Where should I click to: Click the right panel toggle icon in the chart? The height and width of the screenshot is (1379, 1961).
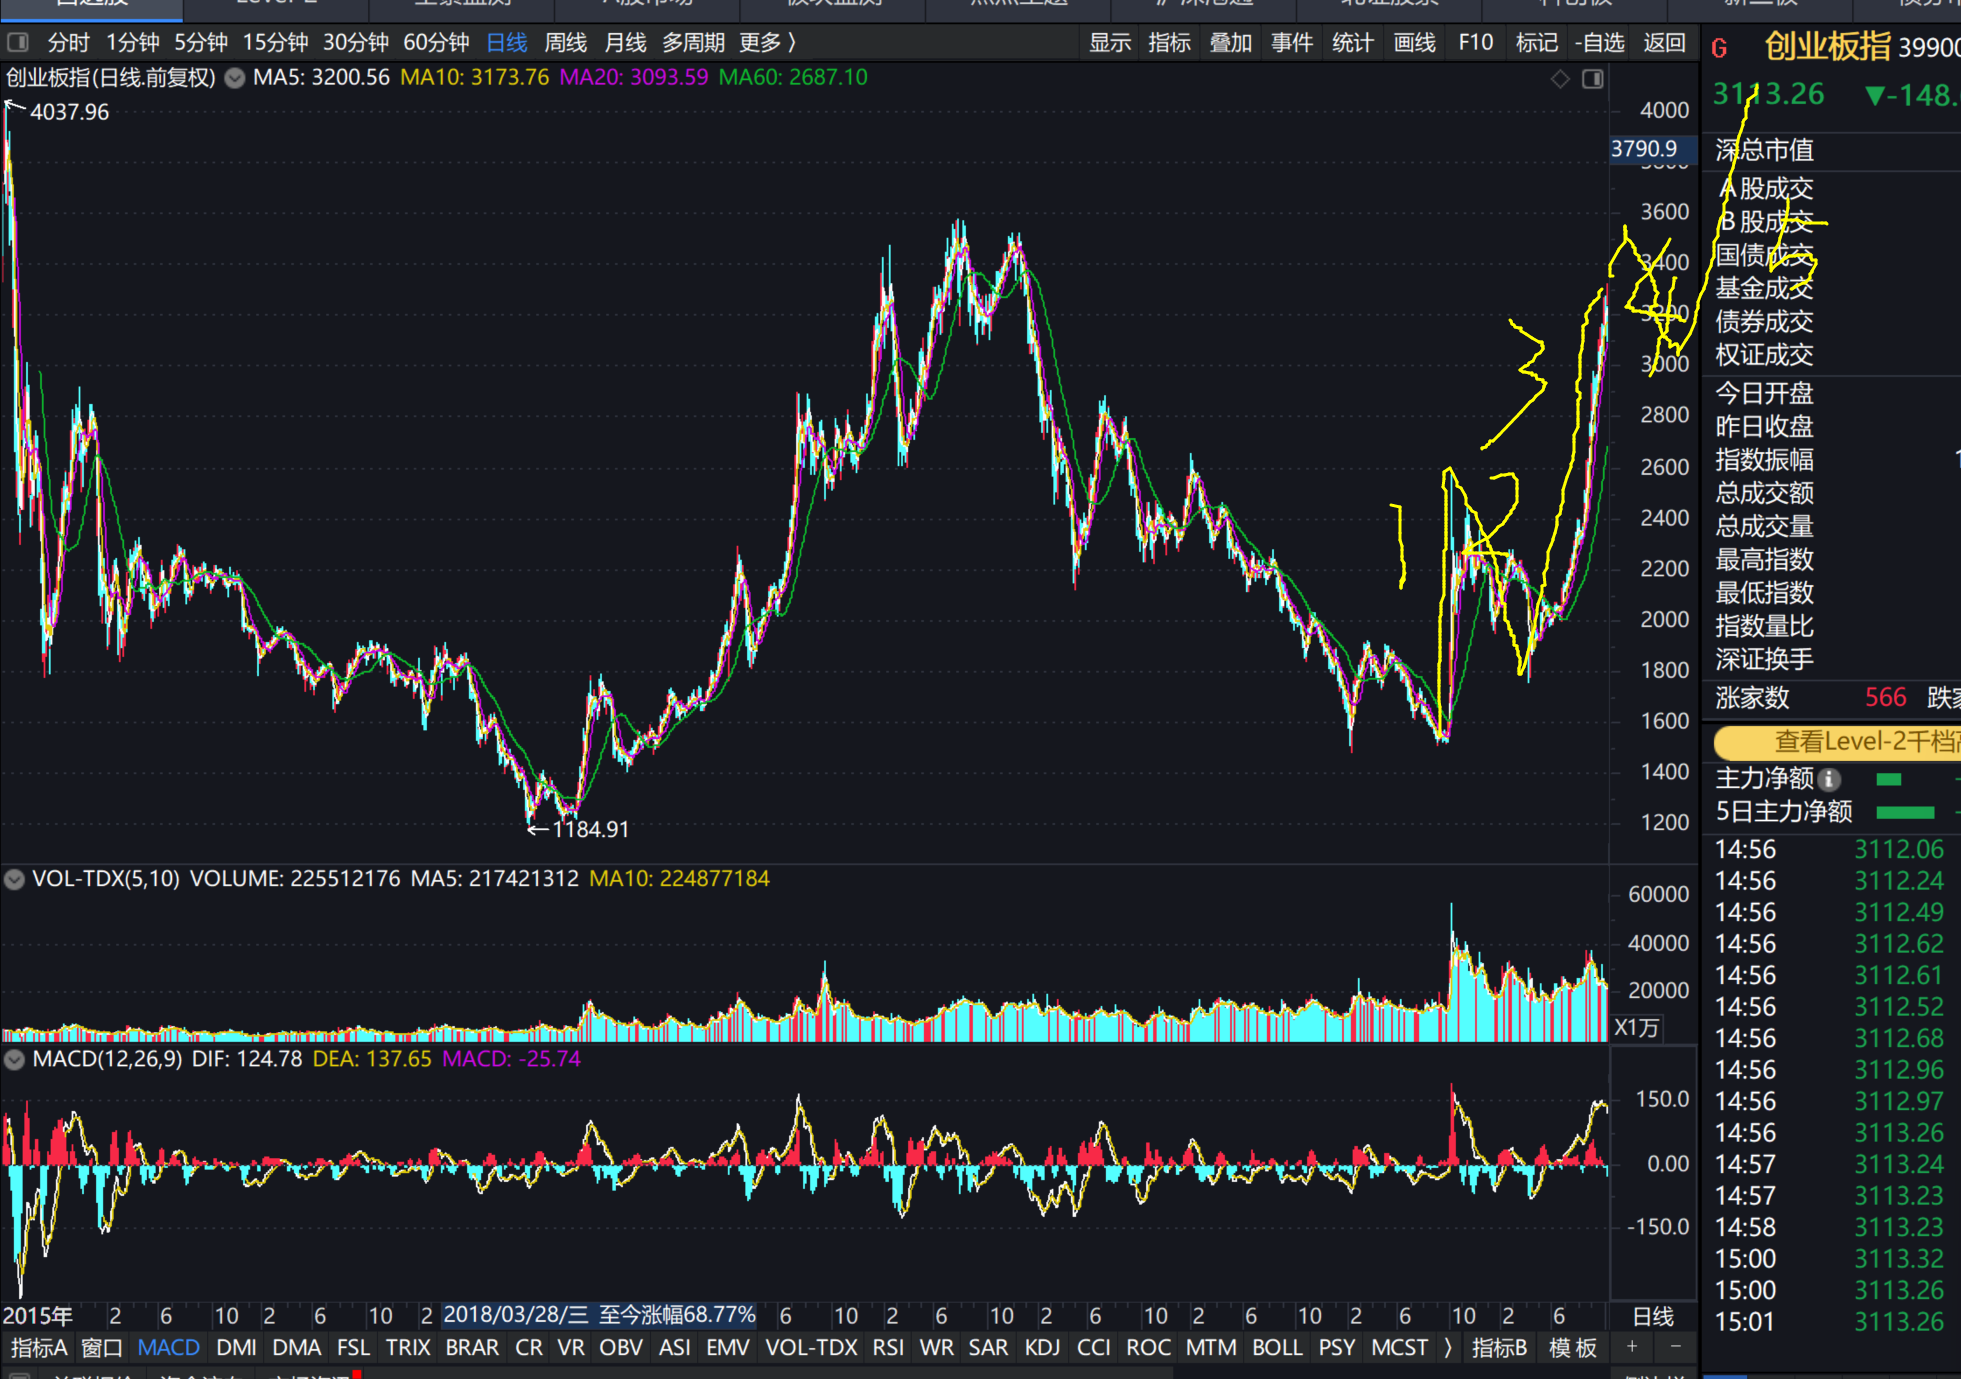click(1593, 79)
